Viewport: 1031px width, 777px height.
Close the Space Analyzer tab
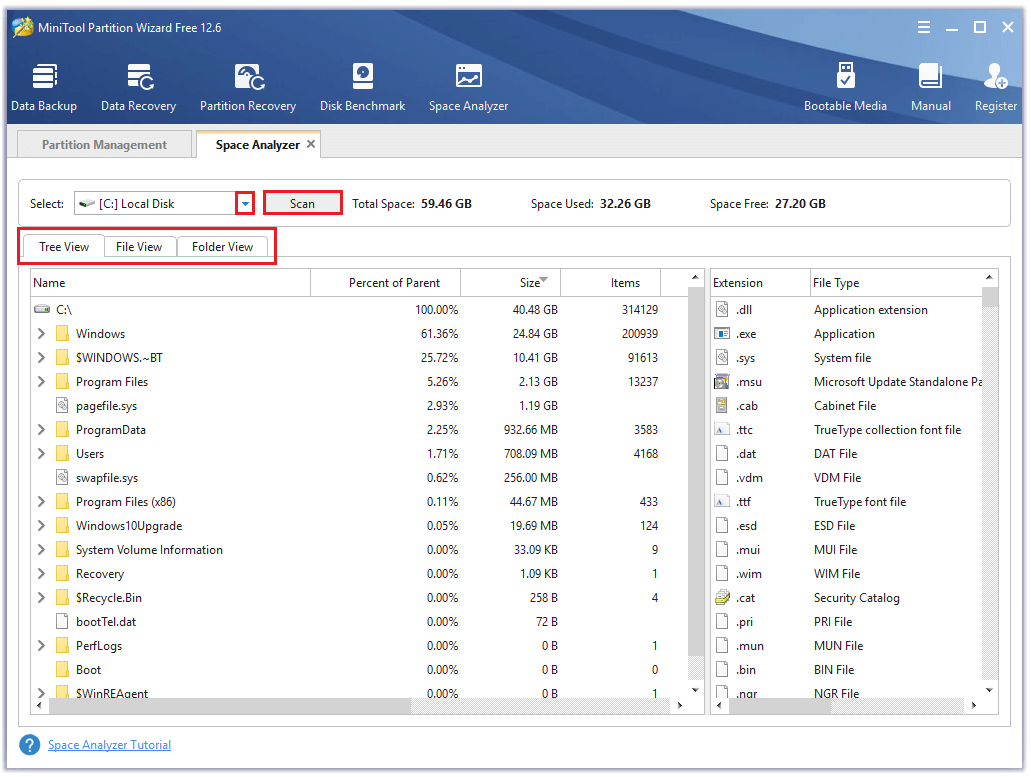pos(311,144)
